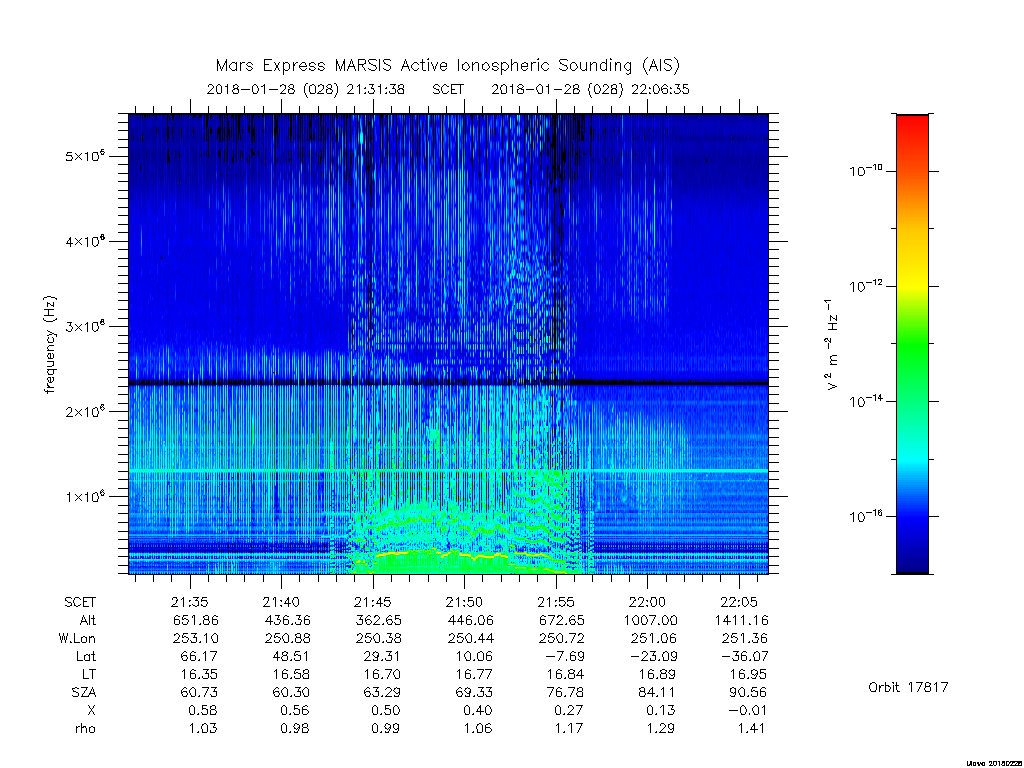
Task: Click the '5×10⁶' frequency tick label
Action: [85, 156]
